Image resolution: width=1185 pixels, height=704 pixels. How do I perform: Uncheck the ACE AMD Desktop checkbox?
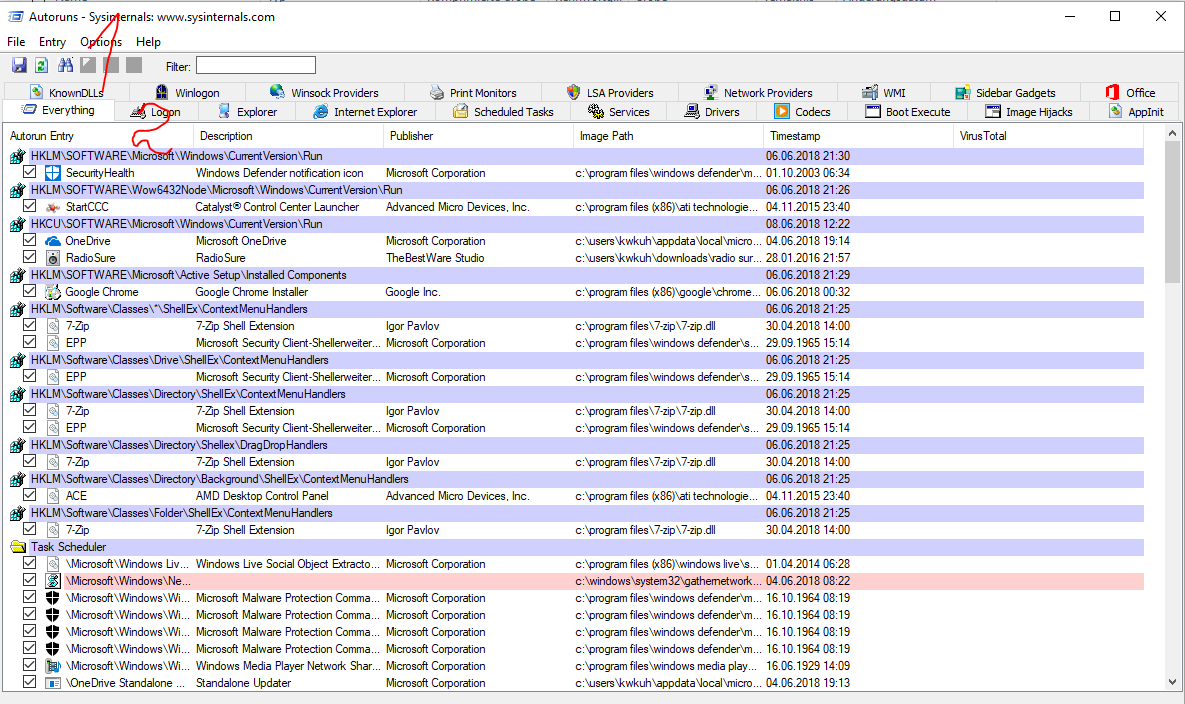coord(29,495)
